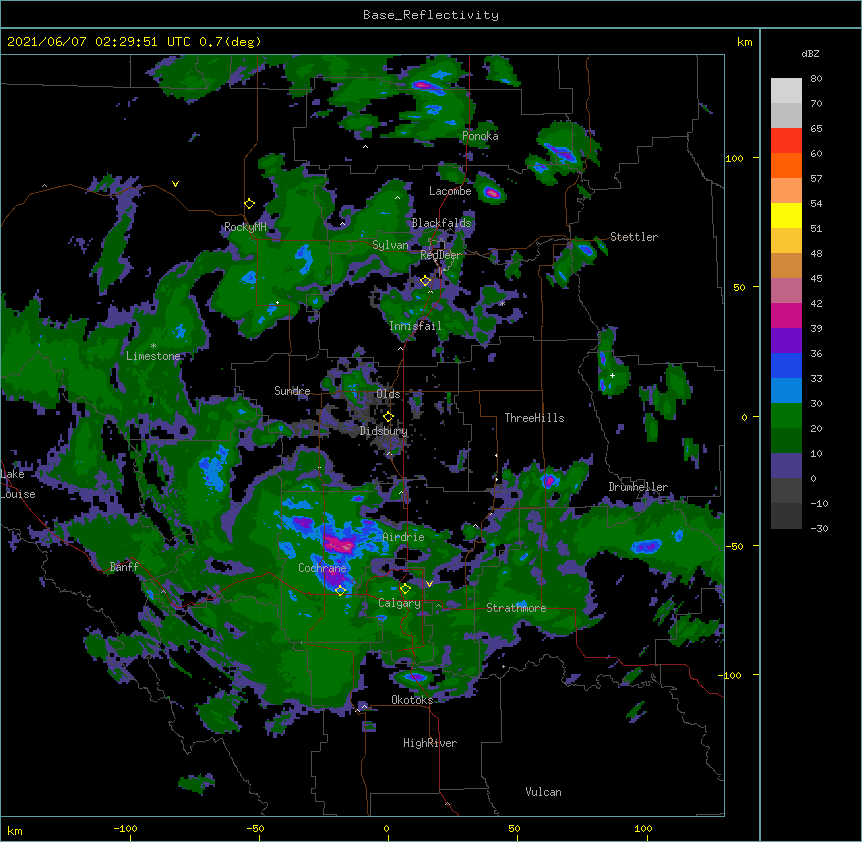The width and height of the screenshot is (862, 842).
Task: Click the RedDeer city label
Action: point(441,255)
